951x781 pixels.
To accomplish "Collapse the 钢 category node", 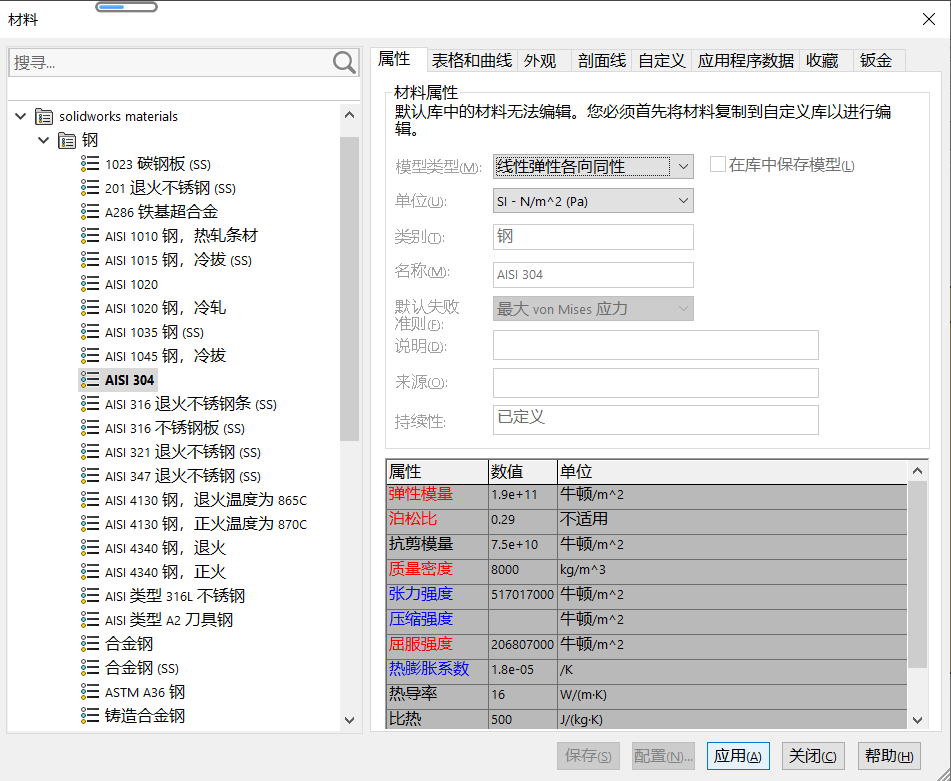I will click(x=43, y=140).
